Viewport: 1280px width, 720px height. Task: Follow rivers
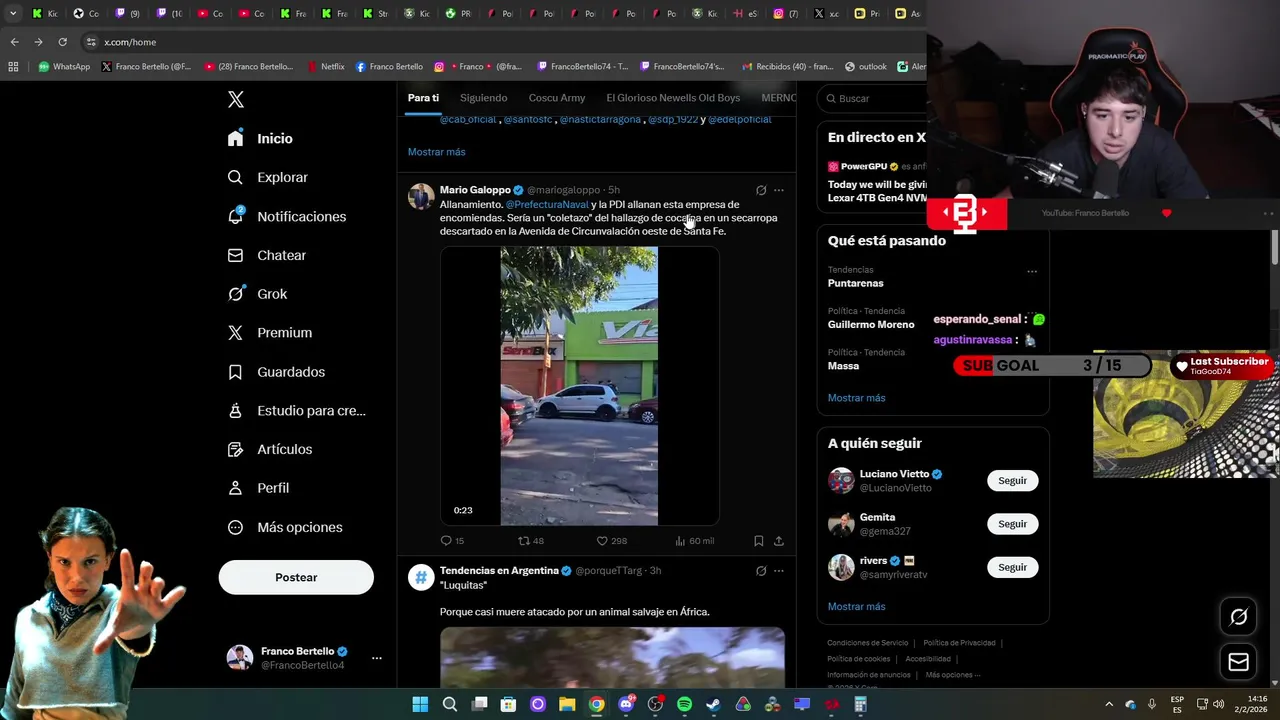click(x=1012, y=567)
